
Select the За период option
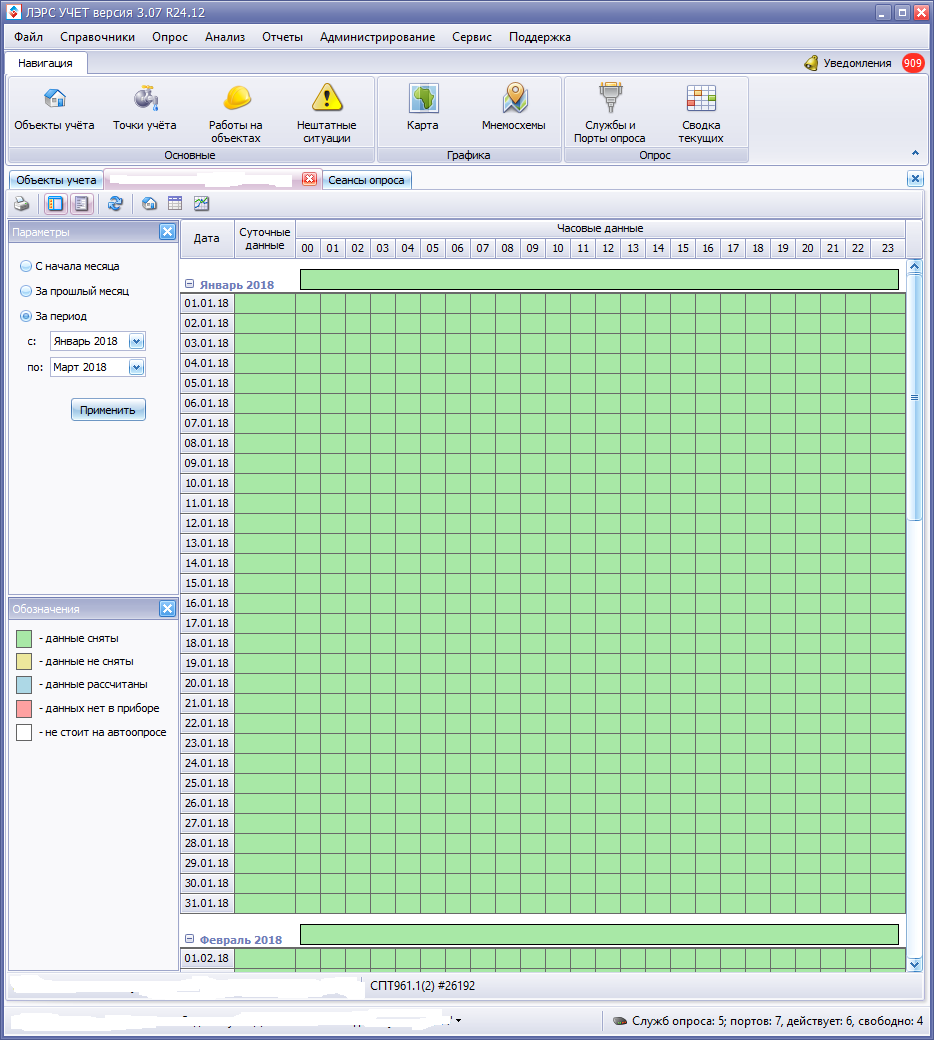[53, 316]
